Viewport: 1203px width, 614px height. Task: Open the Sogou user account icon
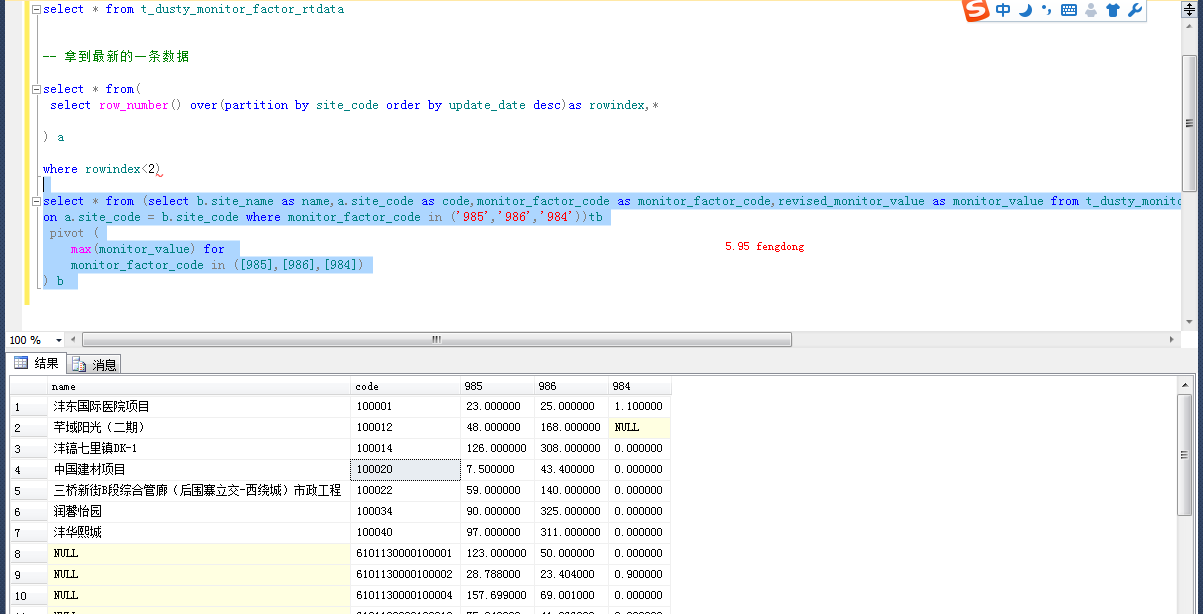click(1090, 11)
